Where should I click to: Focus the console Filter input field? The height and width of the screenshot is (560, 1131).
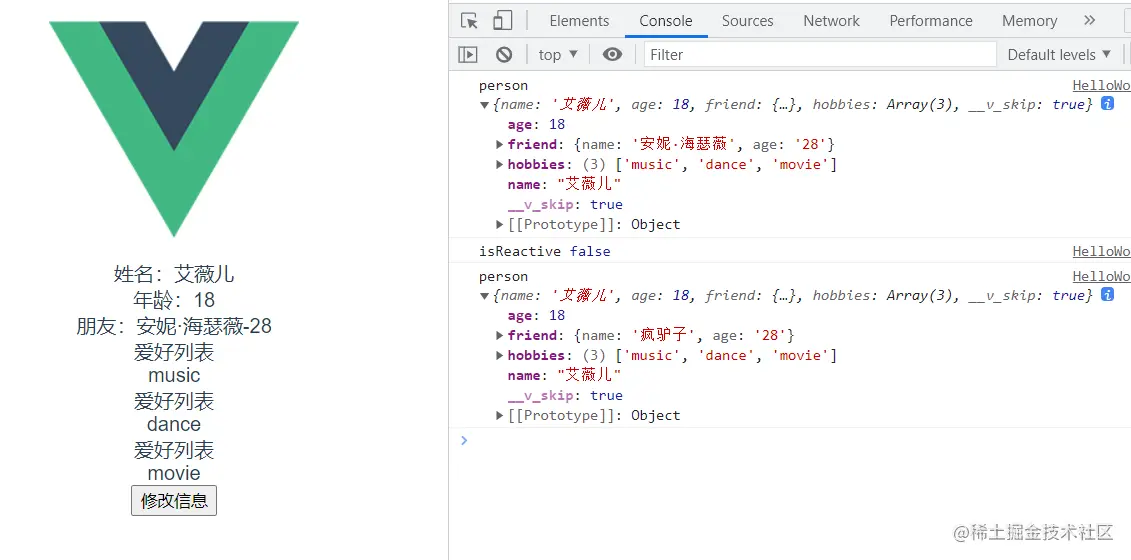820,54
